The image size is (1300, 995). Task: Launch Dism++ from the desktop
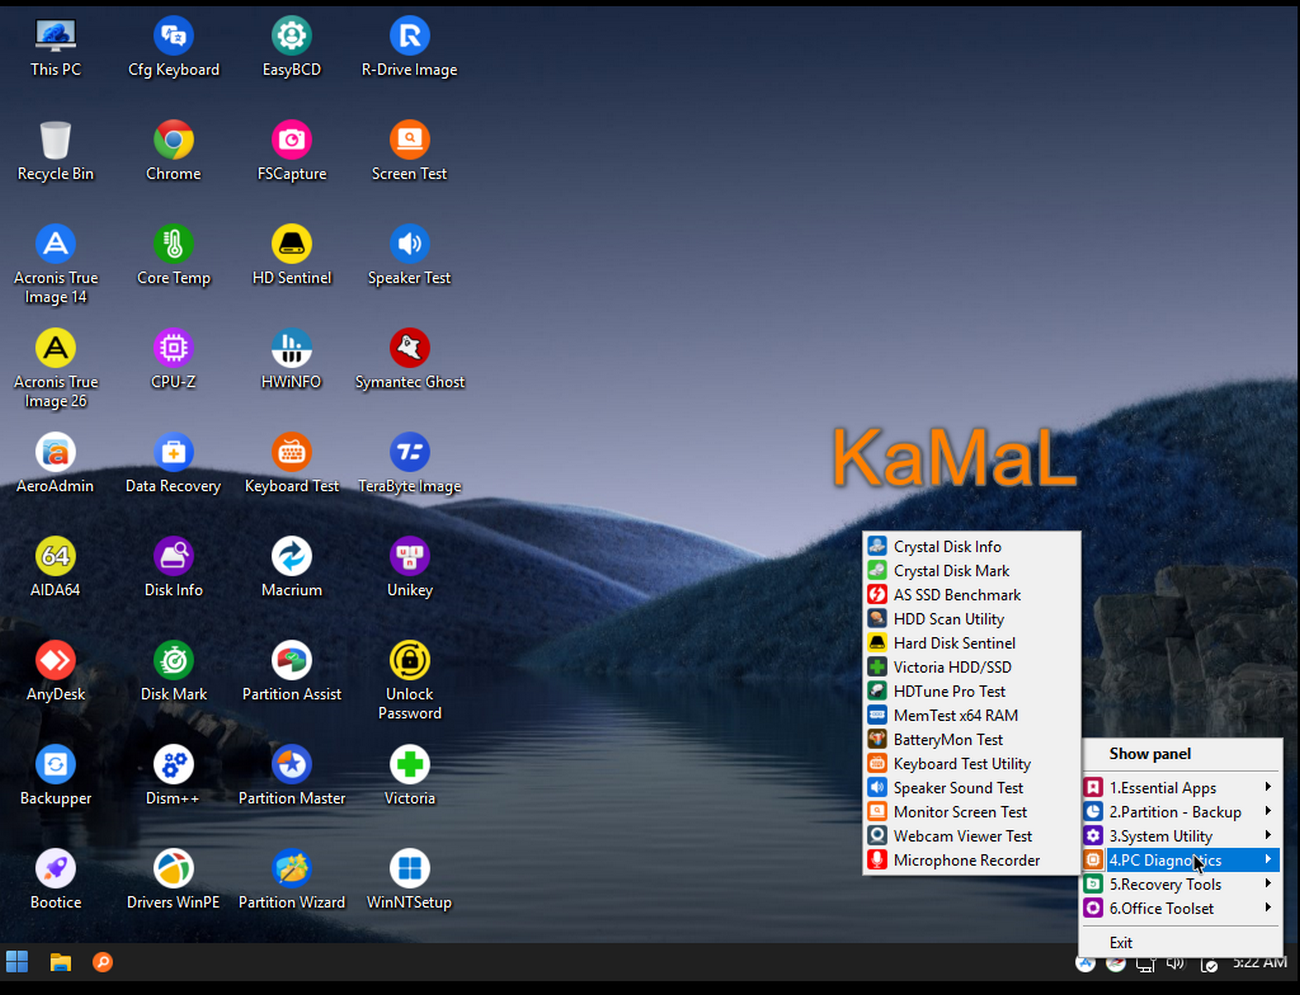[173, 777]
